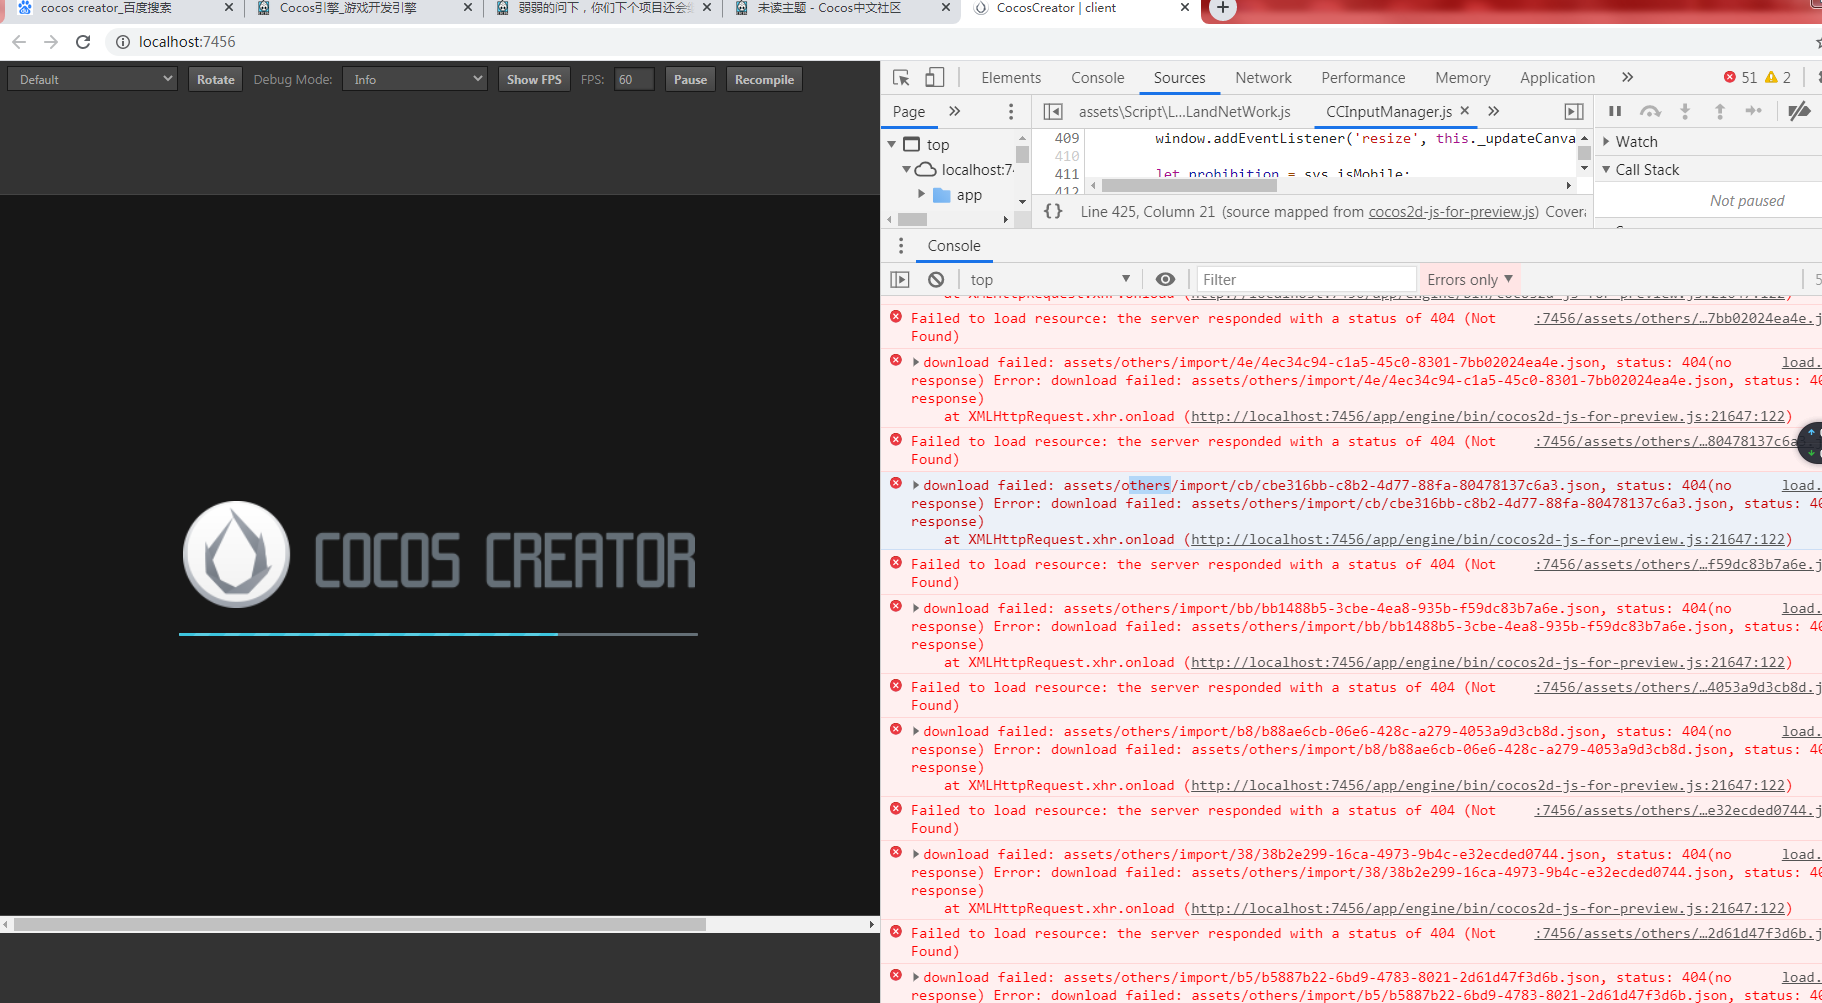
Task: Hide the debugger sidebar pane
Action: (x=1574, y=111)
